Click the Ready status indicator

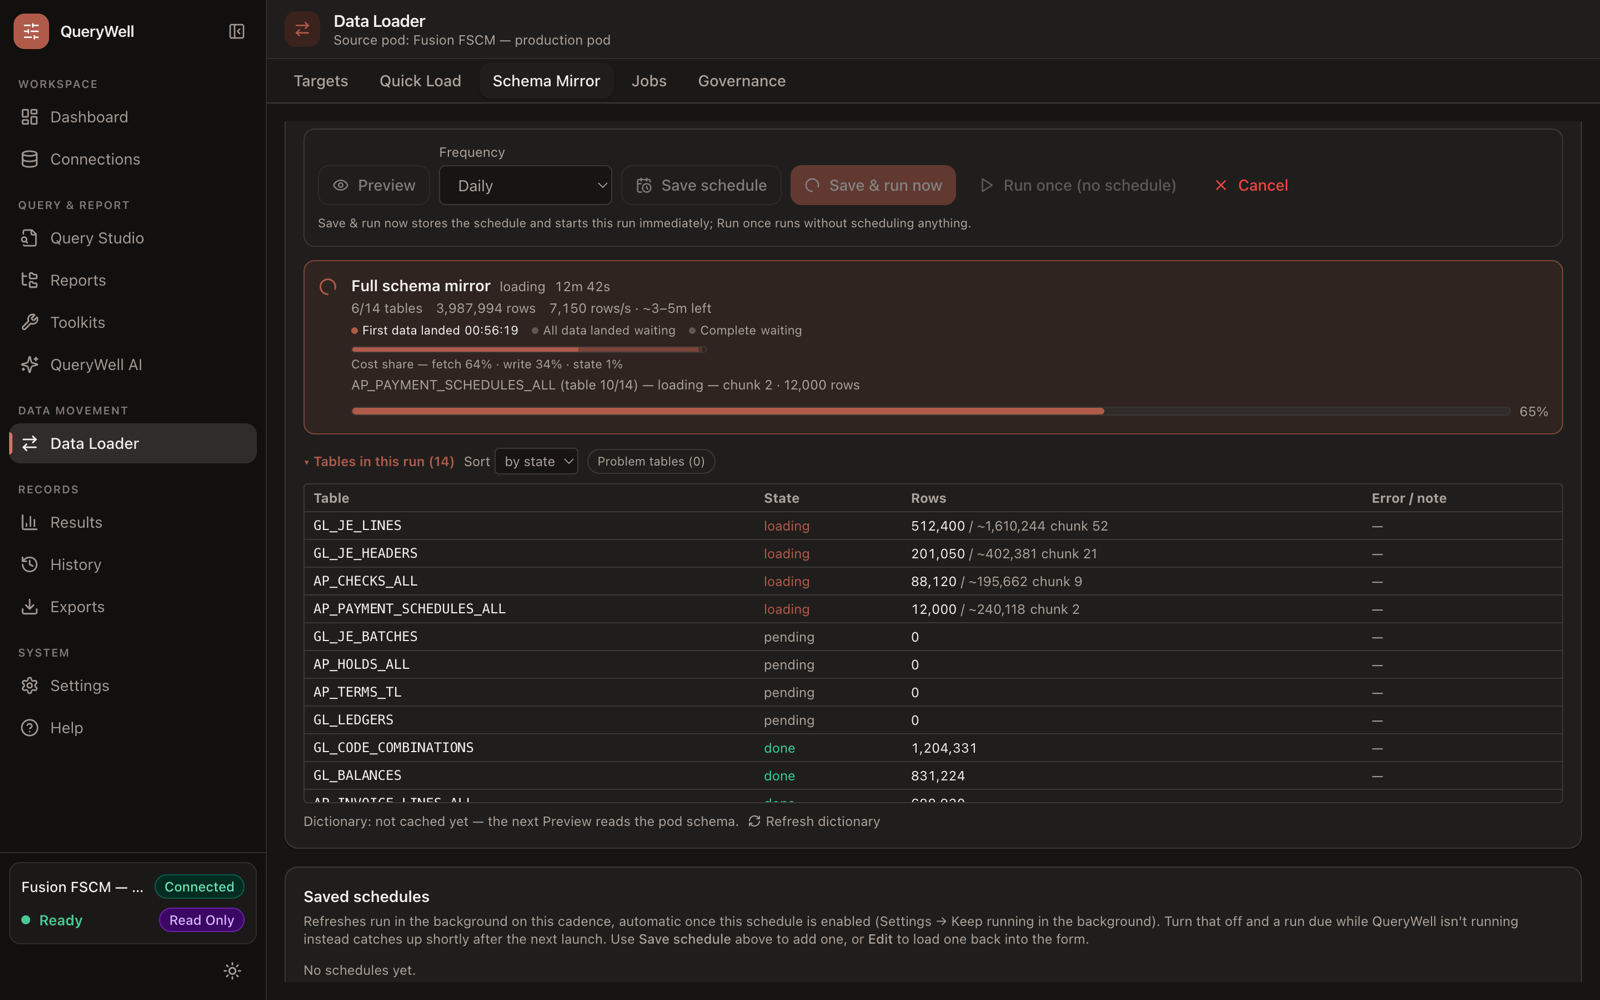(x=52, y=920)
